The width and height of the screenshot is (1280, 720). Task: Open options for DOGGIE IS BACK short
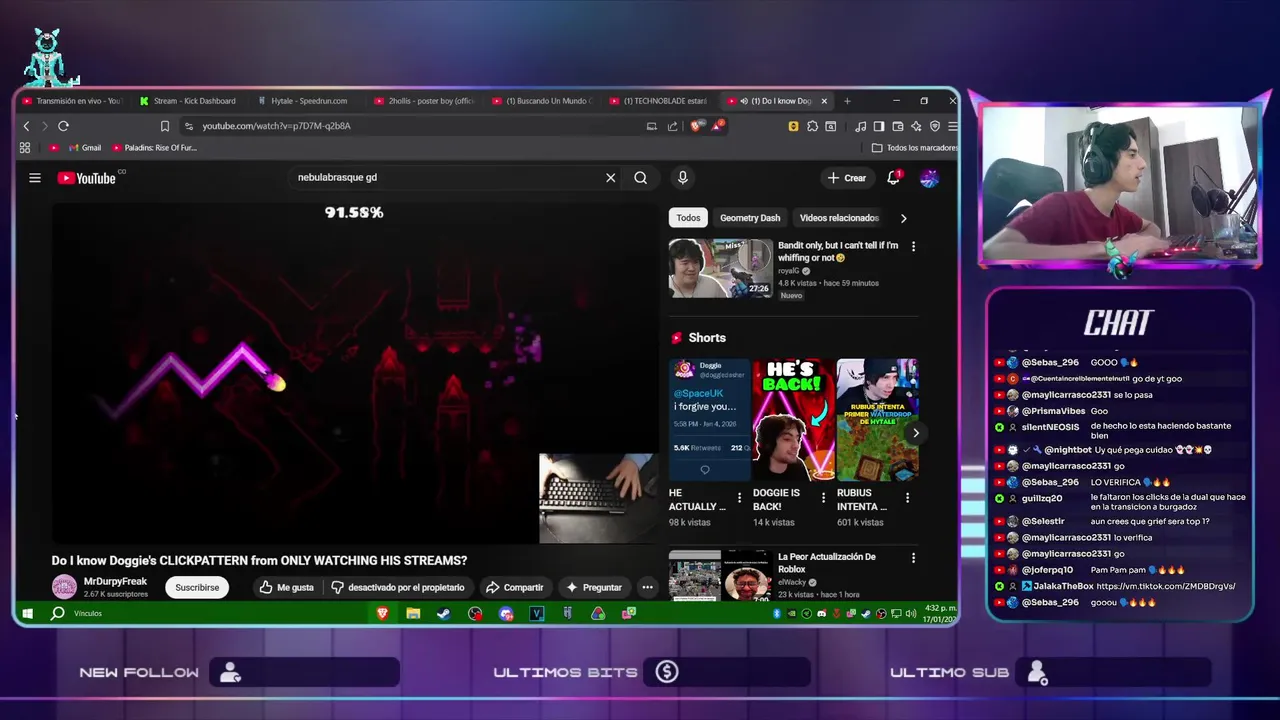point(824,498)
